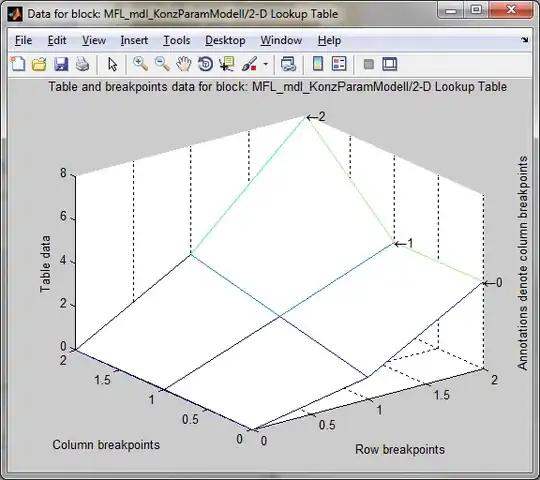Click the '←2' annotation at peak
This screenshot has height=480, width=540.
coord(316,117)
